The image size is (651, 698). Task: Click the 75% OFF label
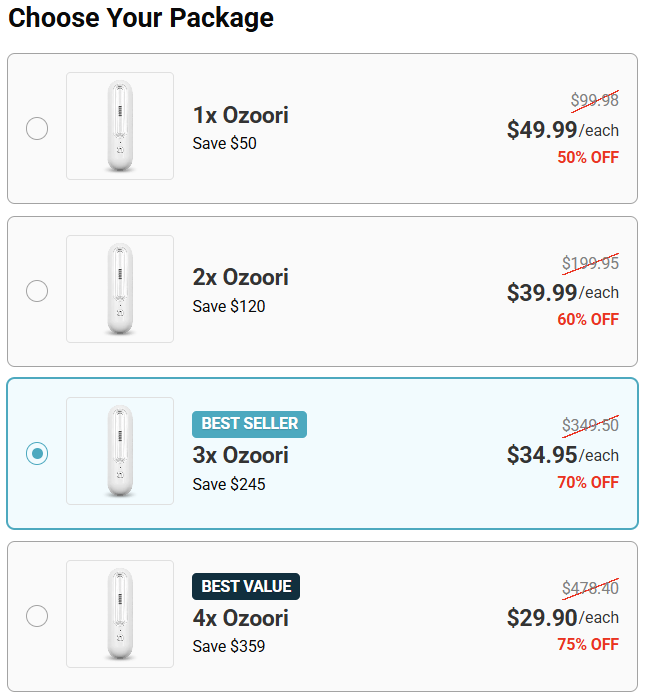pos(588,645)
